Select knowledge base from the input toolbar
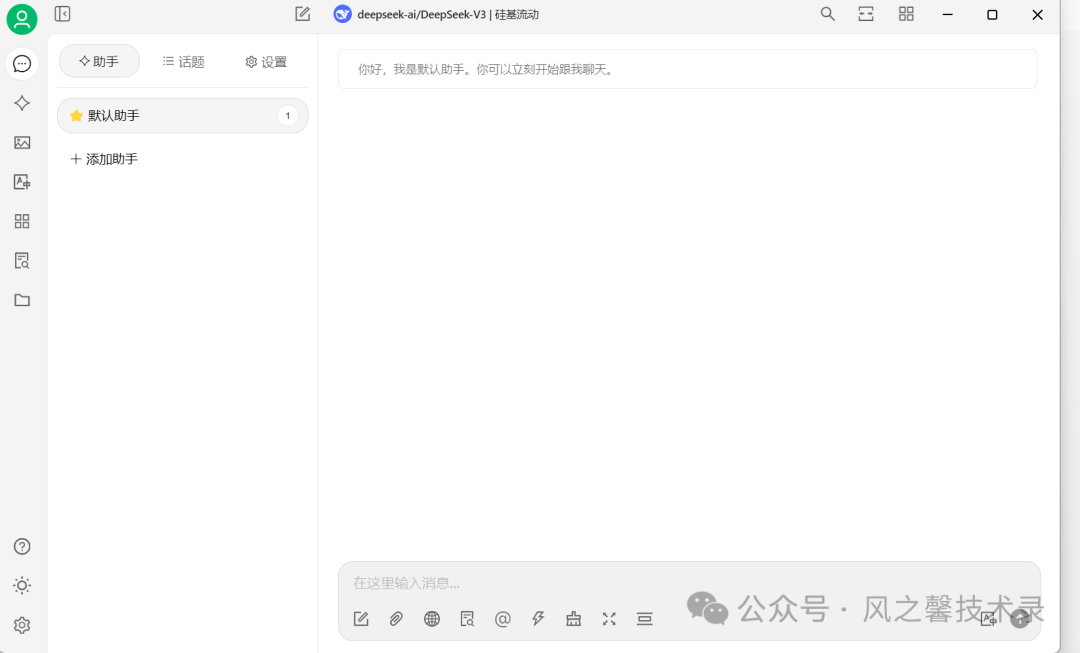Screen dimensions: 1080x653 click(467, 619)
